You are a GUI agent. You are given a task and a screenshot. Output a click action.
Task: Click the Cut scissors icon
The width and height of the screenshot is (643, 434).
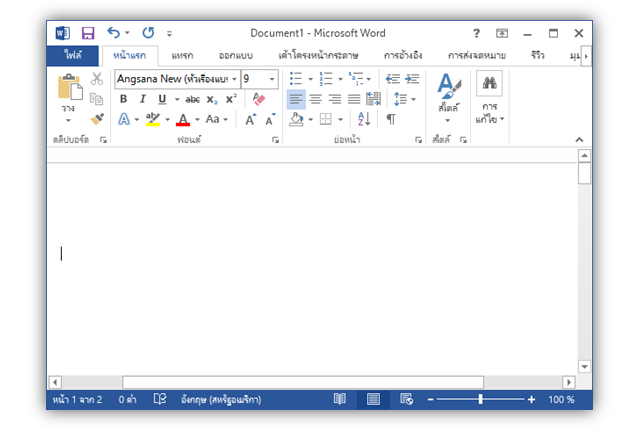click(x=97, y=79)
